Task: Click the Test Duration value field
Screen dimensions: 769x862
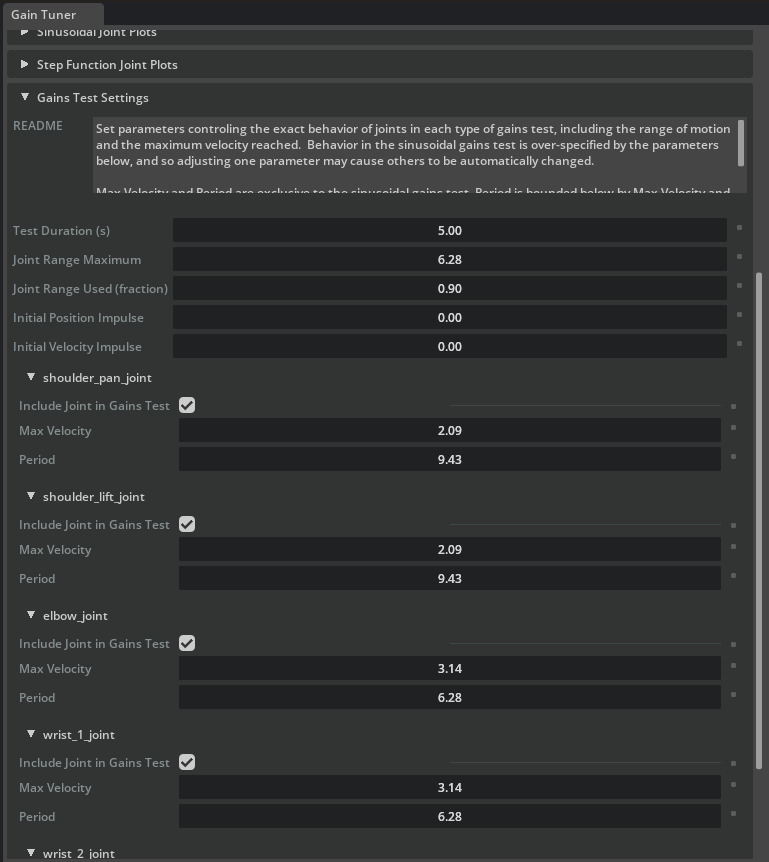Action: click(x=450, y=230)
